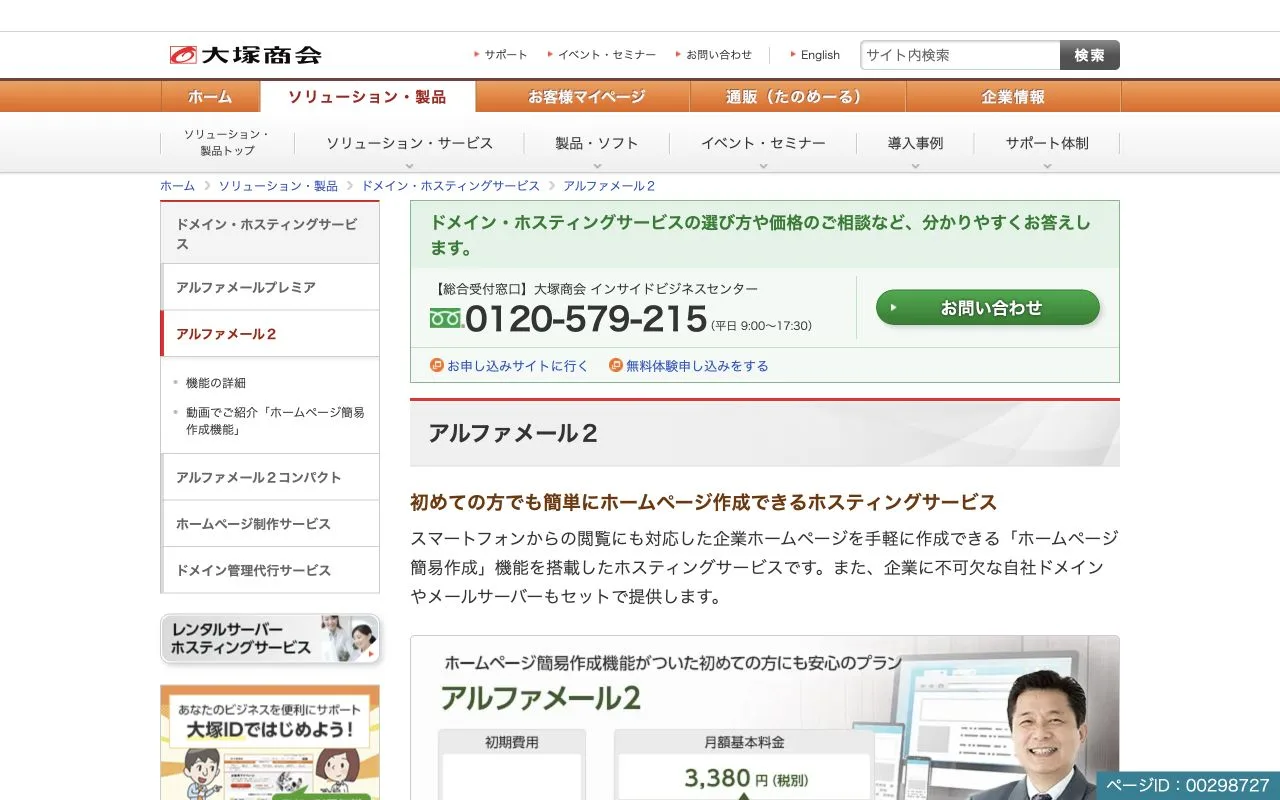Viewport: 1280px width, 800px height.
Task: Click the external-link icon beside お申し込みサイトに行く
Action: 437,366
